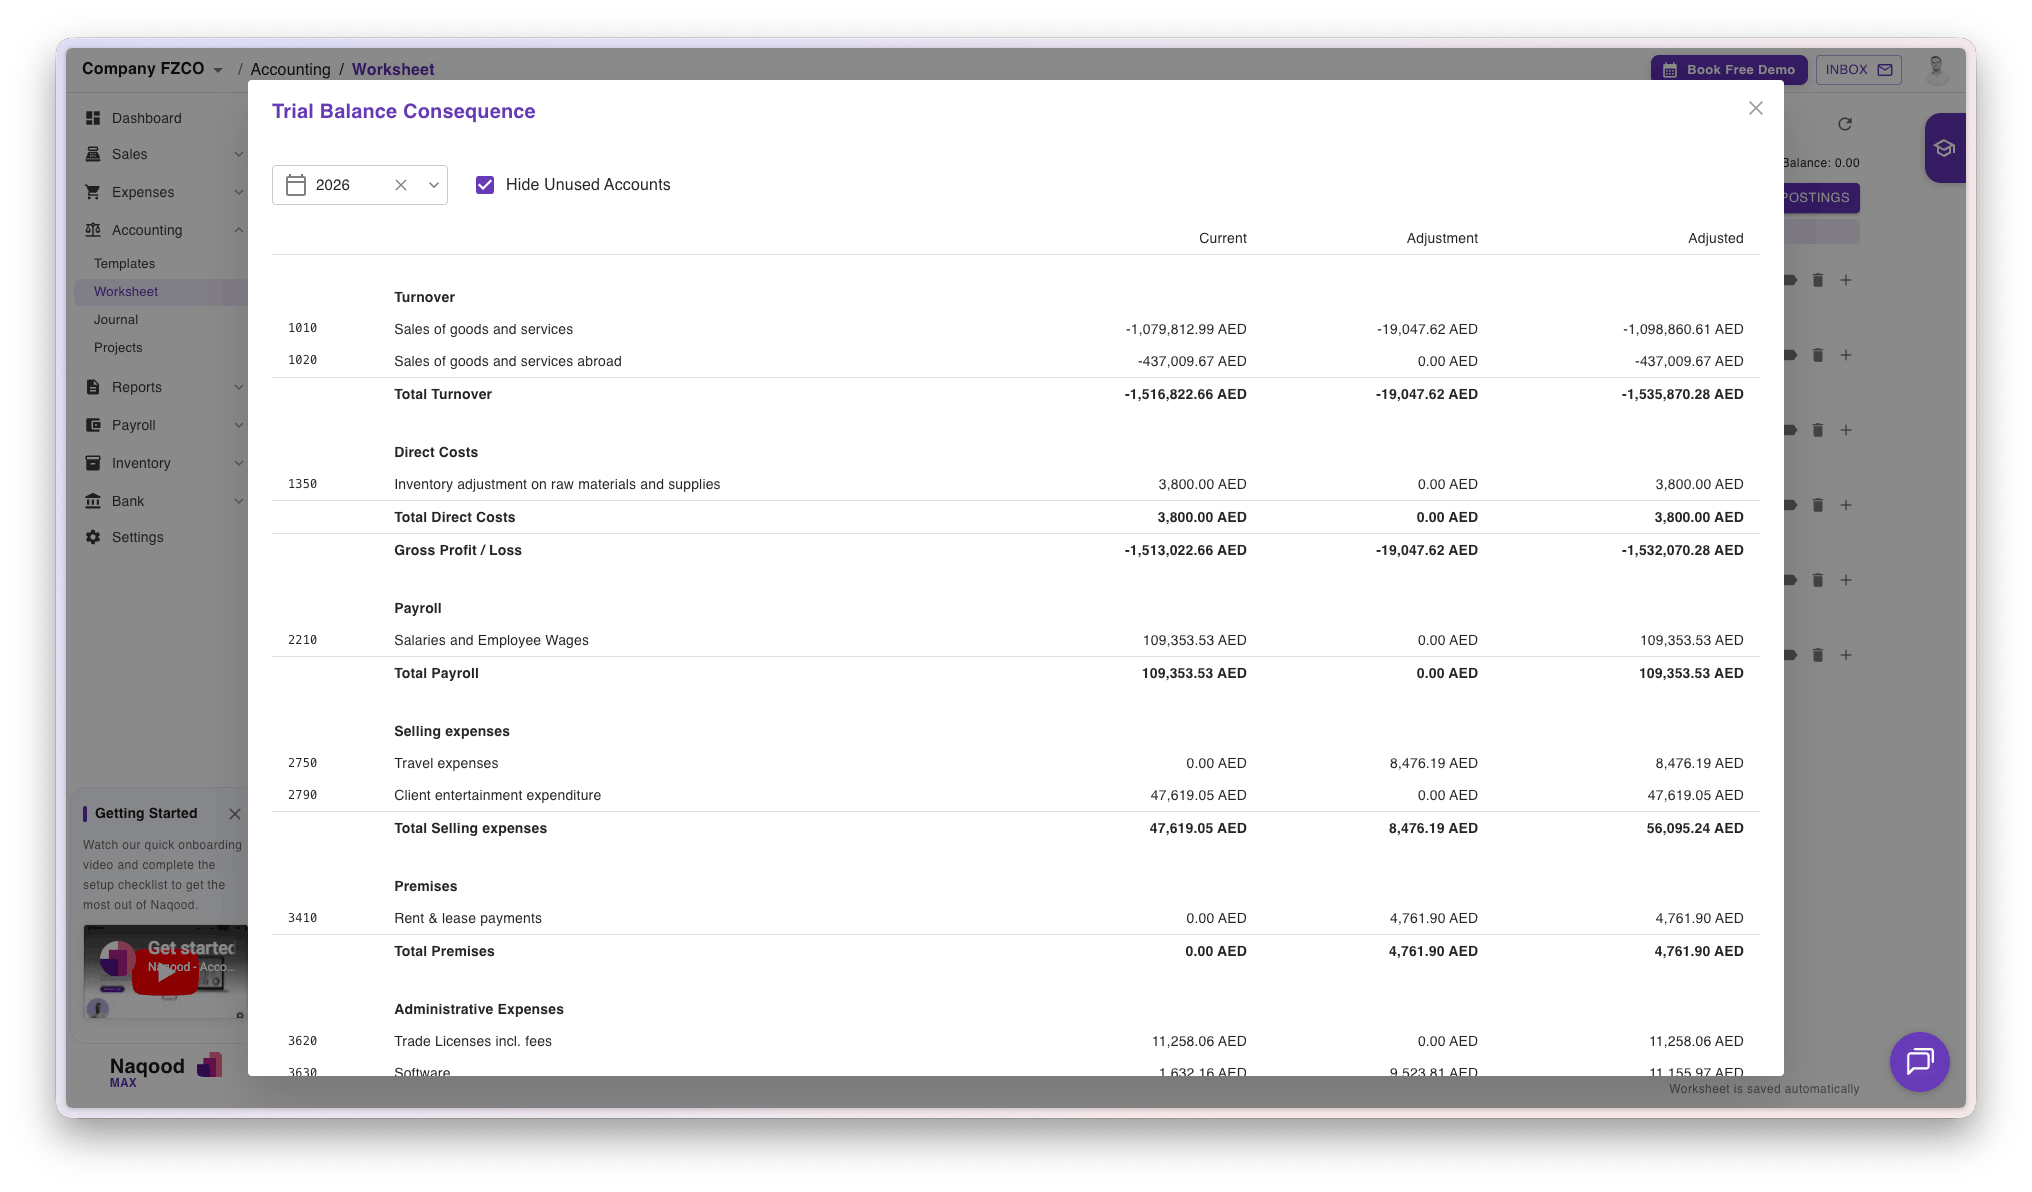Screen dimensions: 2032x1192
Task: Click the refresh icon near balance
Action: pos(1845,124)
